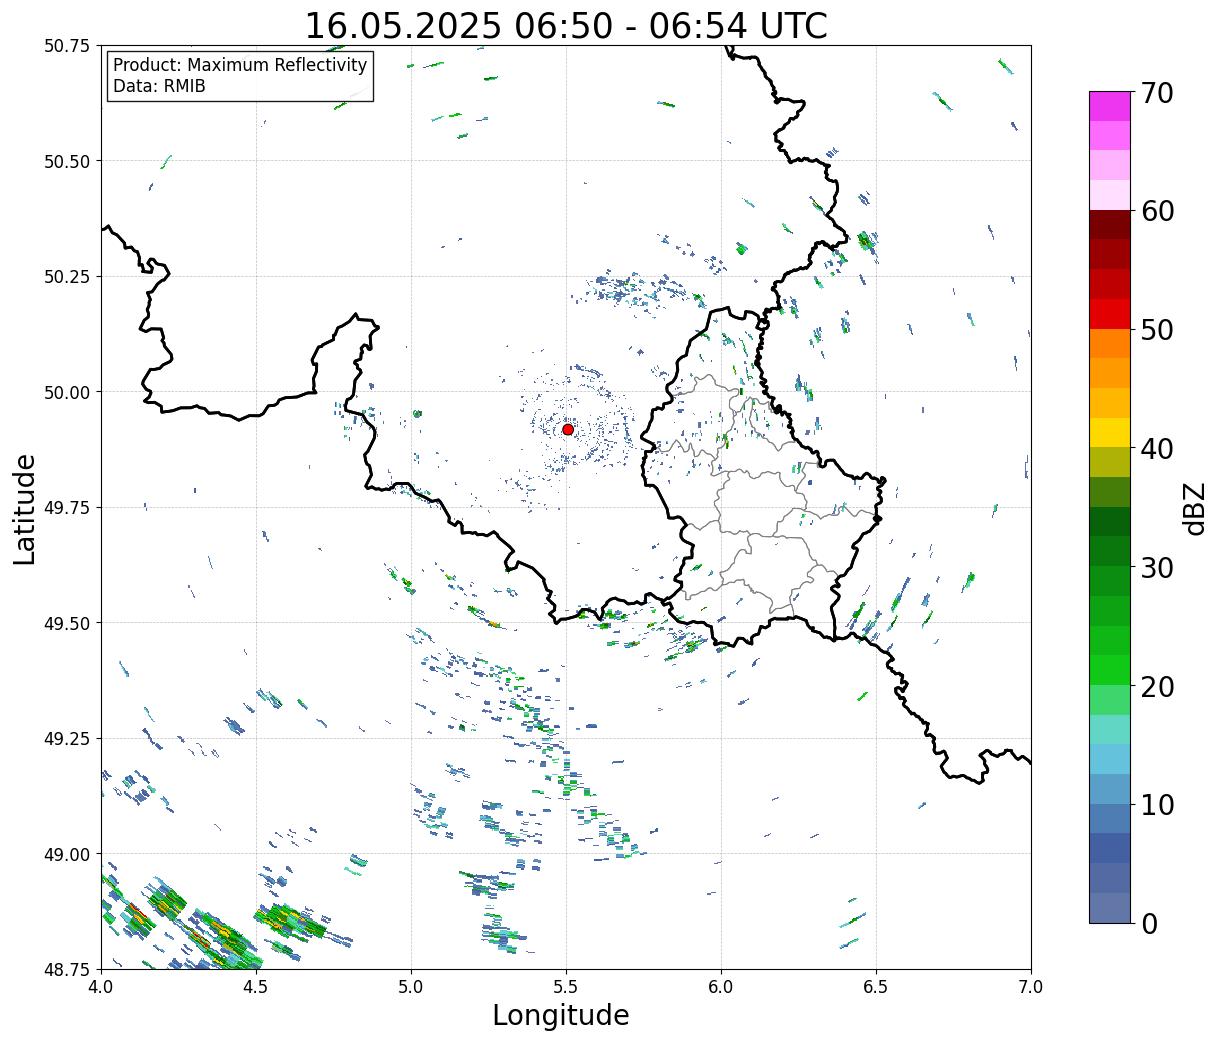1219x1040 pixels.
Task: Click longitude tick label '6.5'
Action: [x=876, y=987]
